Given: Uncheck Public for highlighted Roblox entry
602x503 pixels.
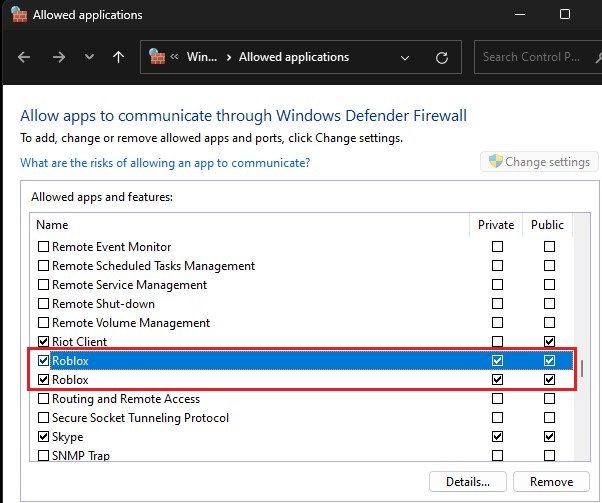Looking at the screenshot, I should (548, 361).
